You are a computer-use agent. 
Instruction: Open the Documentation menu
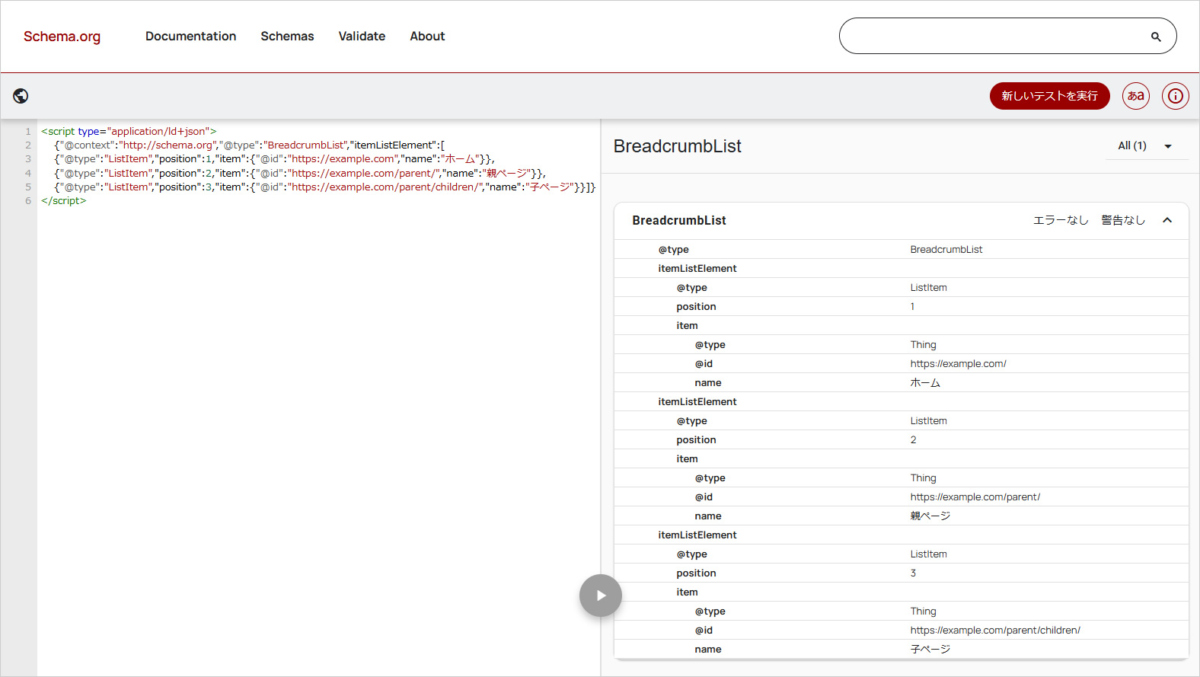coord(191,36)
